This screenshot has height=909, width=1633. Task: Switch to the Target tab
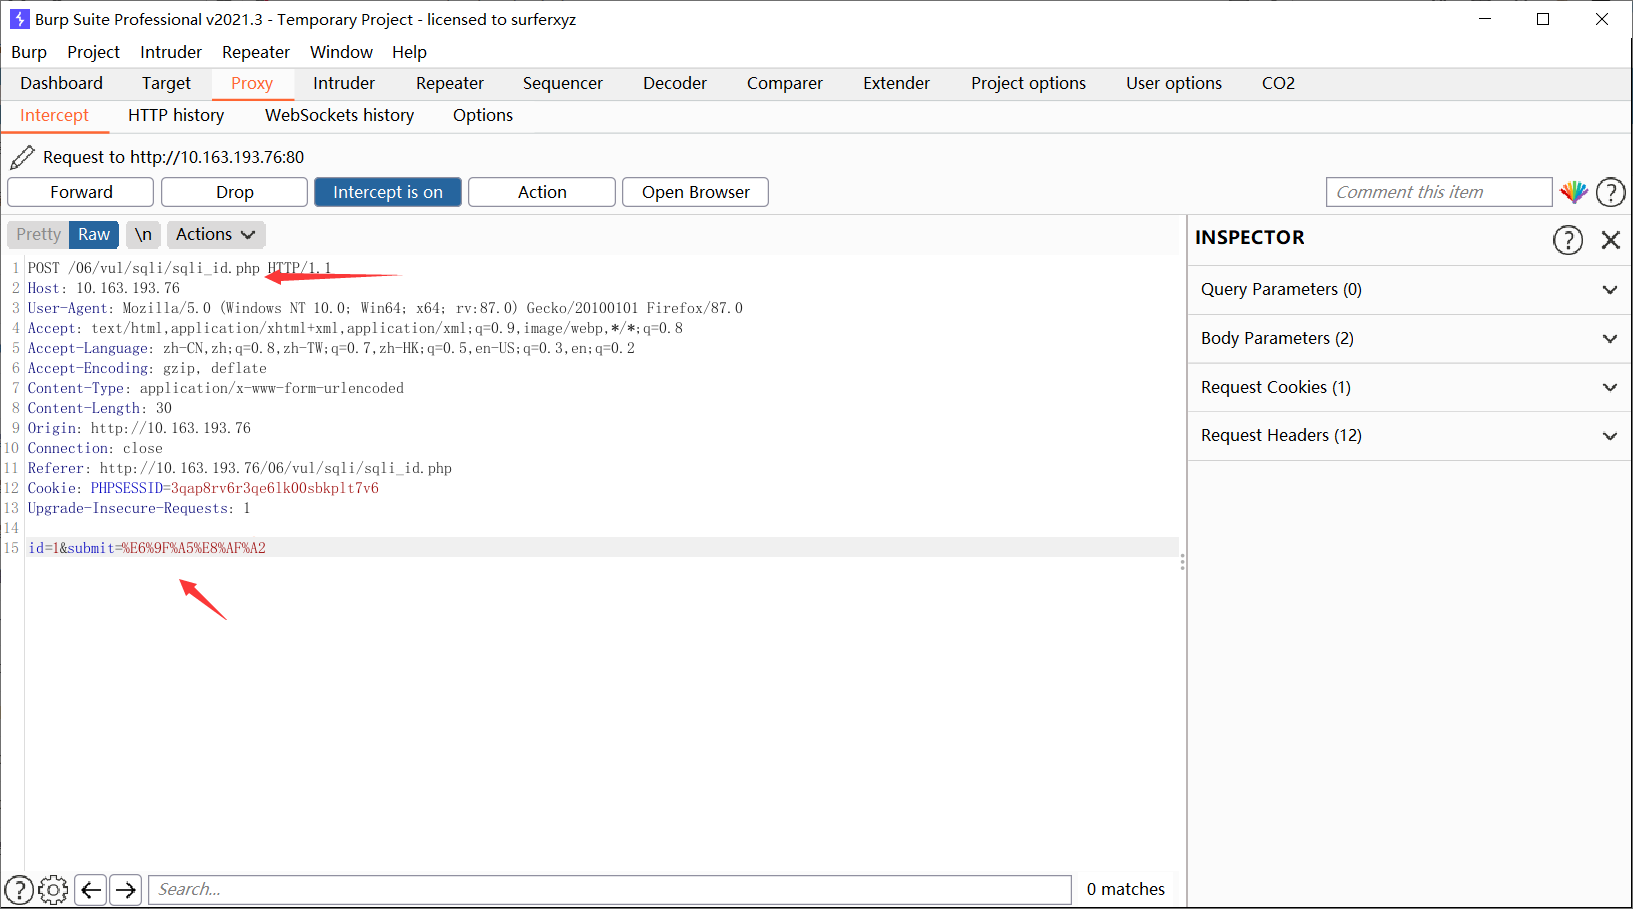(166, 83)
